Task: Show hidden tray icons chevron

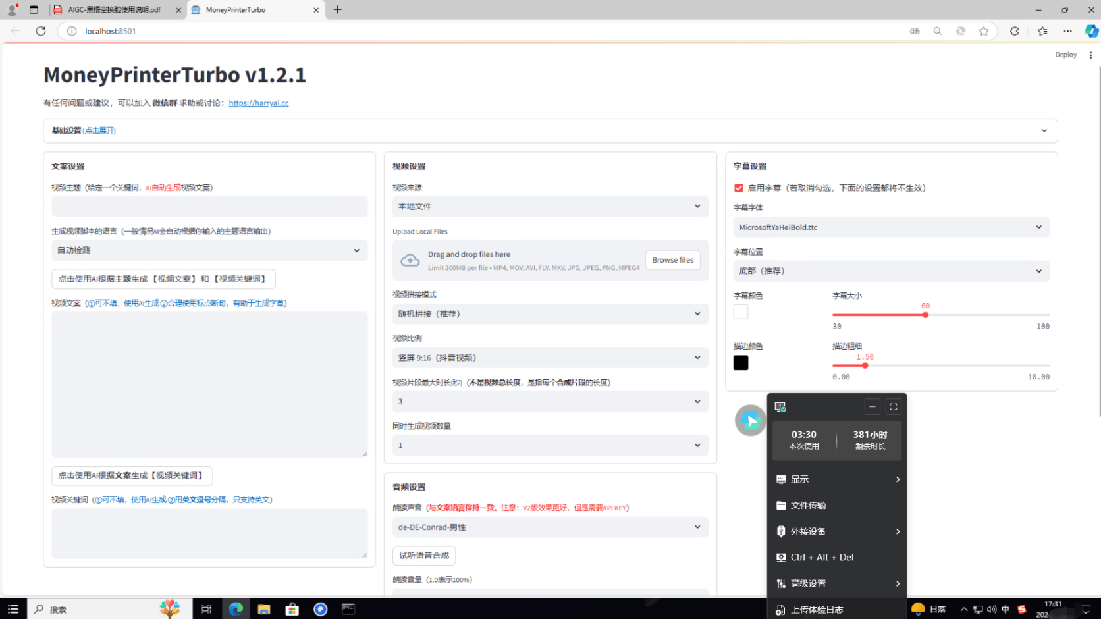Action: [x=964, y=609]
